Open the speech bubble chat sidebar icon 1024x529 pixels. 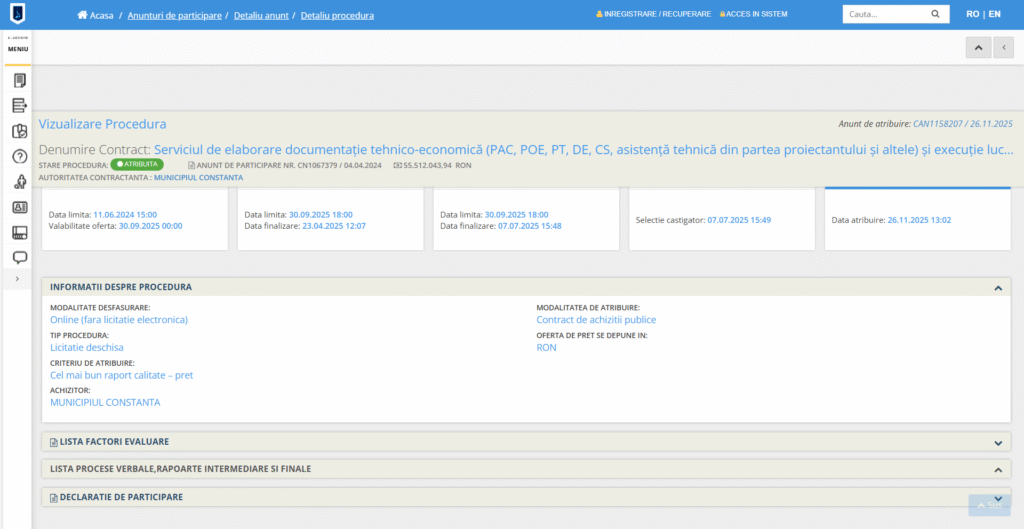pos(19,257)
